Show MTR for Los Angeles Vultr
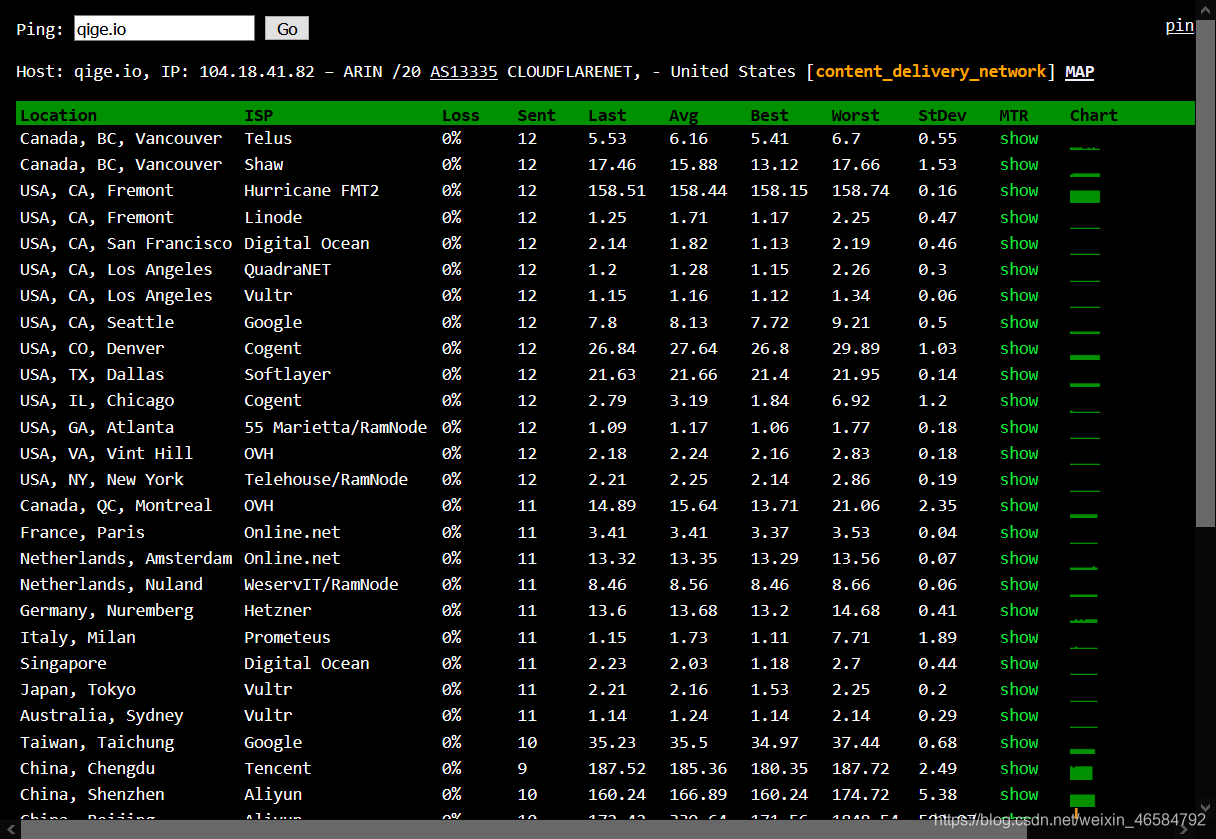This screenshot has width=1216, height=839. point(1019,295)
